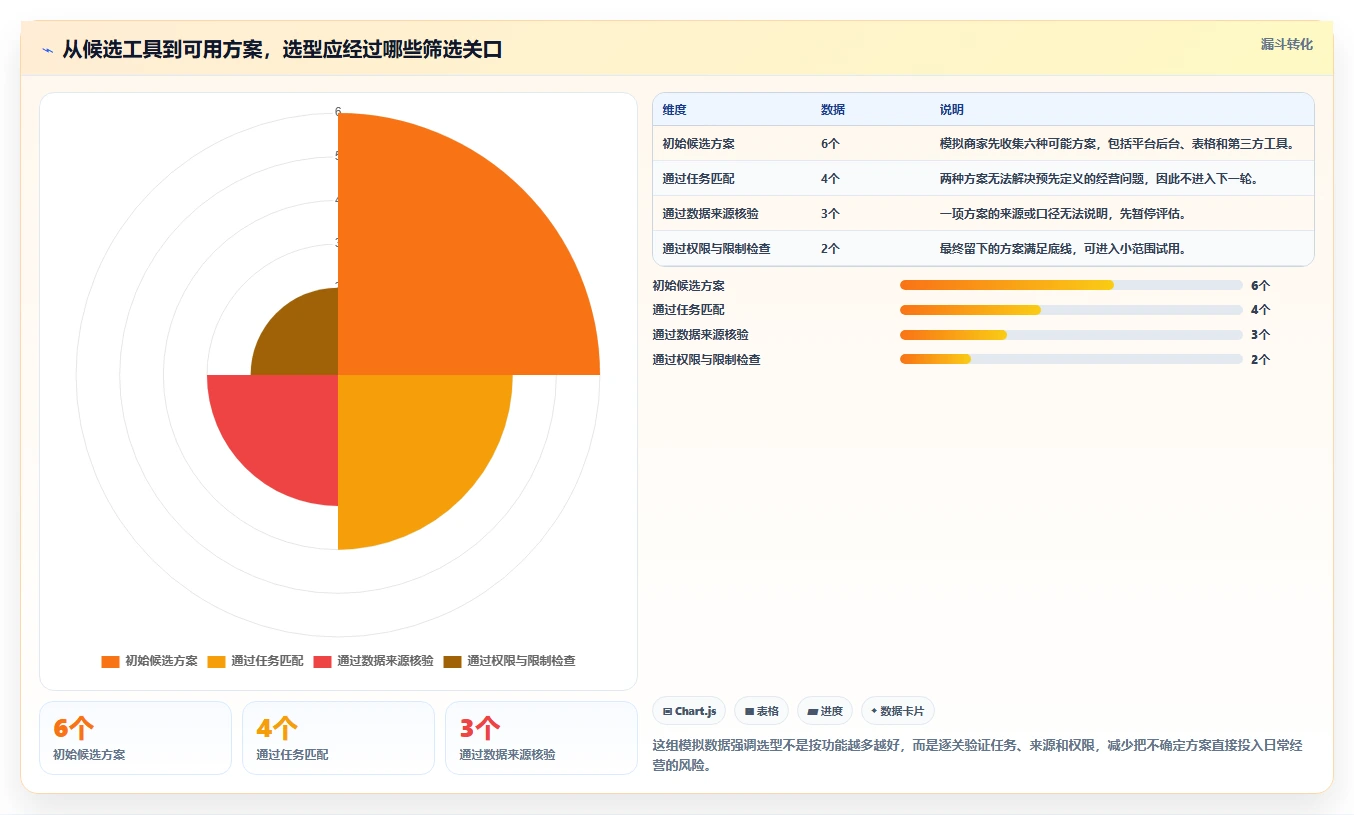Click the 4个 cell in the table
This screenshot has height=815, width=1354.
(x=830, y=179)
